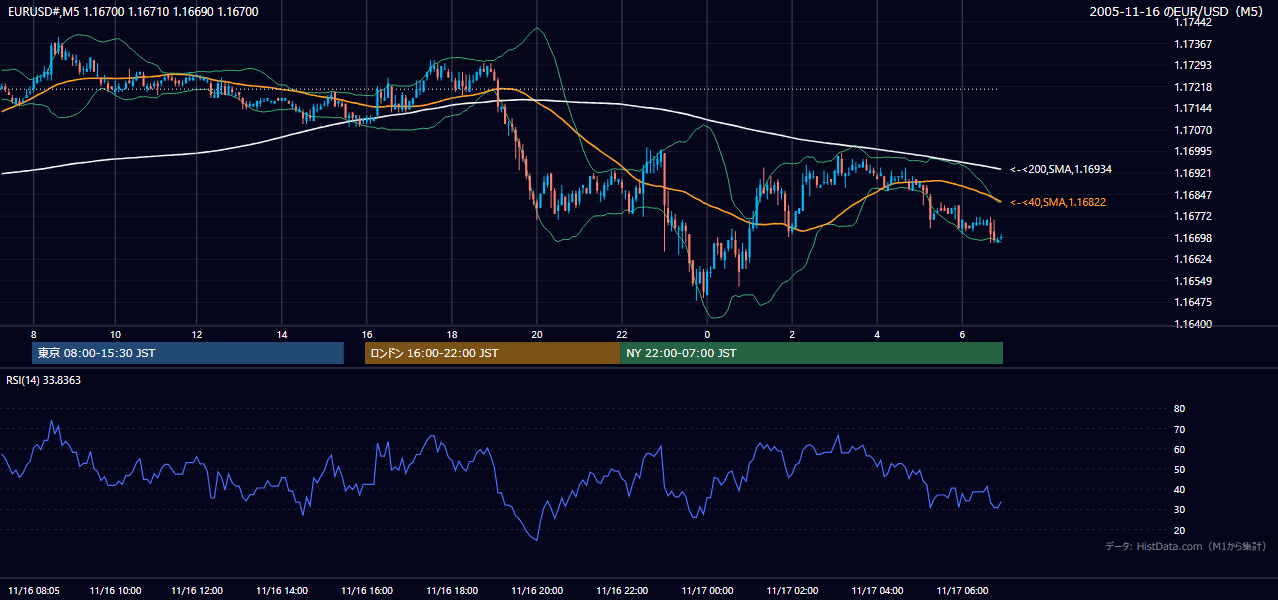Select the 11/16 12:00 date label
Screen dimensions: 1278x600
click(x=197, y=590)
